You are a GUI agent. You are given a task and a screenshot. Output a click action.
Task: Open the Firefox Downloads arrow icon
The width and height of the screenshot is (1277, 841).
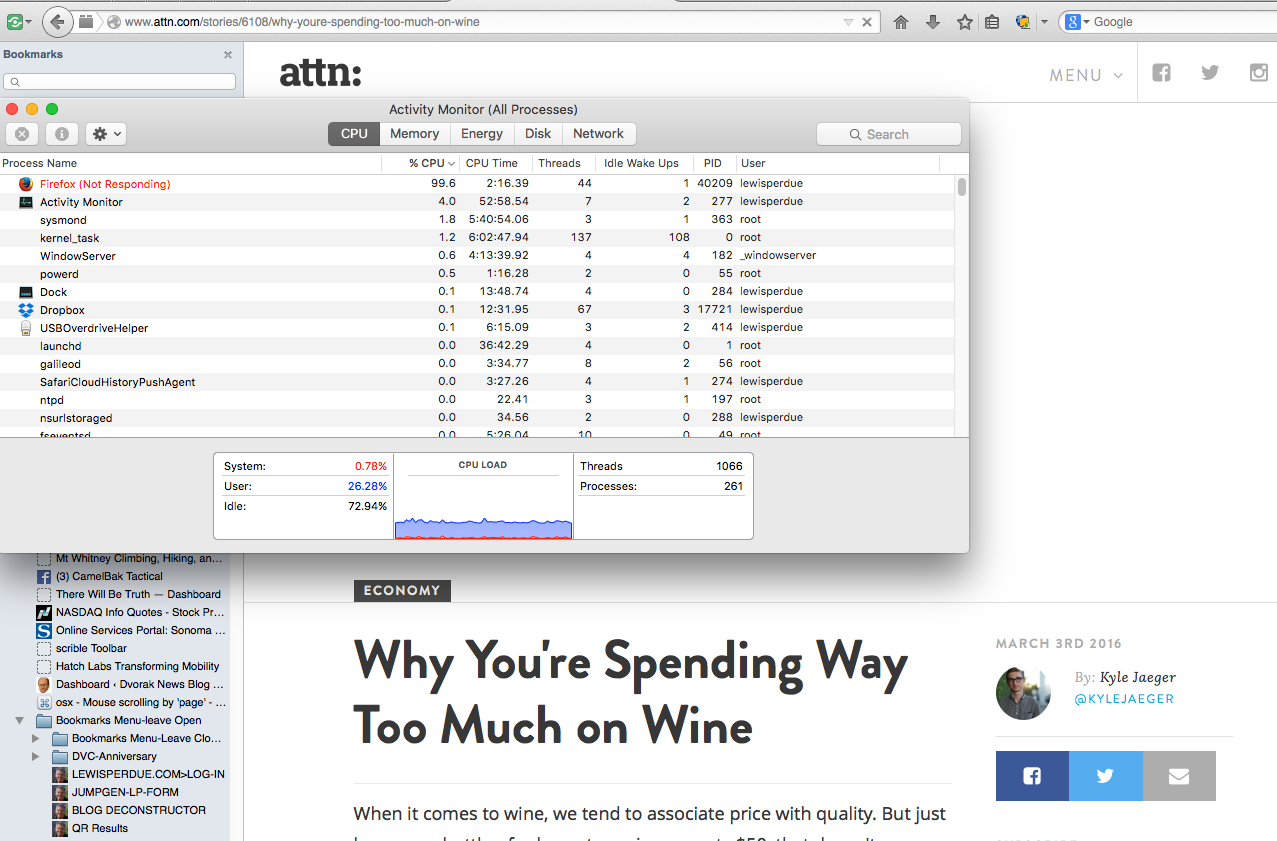pyautogui.click(x=933, y=22)
